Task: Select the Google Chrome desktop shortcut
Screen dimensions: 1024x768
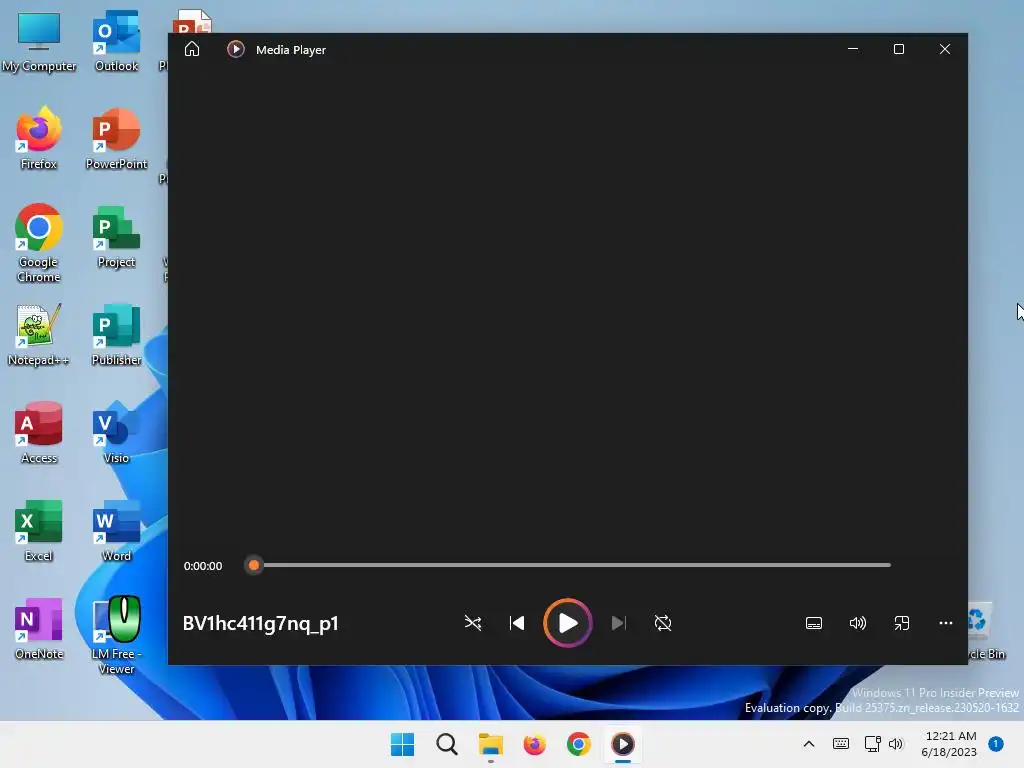Action: [39, 243]
